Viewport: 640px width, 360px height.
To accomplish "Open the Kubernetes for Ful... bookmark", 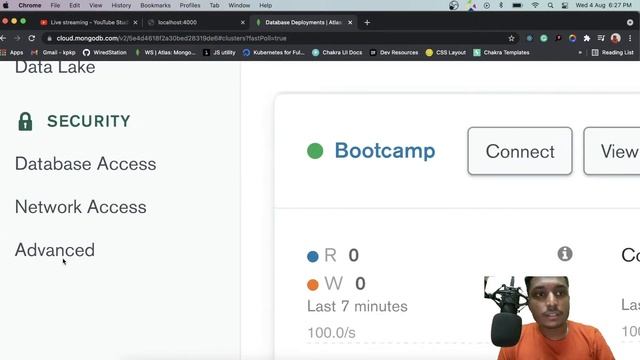I will [274, 53].
